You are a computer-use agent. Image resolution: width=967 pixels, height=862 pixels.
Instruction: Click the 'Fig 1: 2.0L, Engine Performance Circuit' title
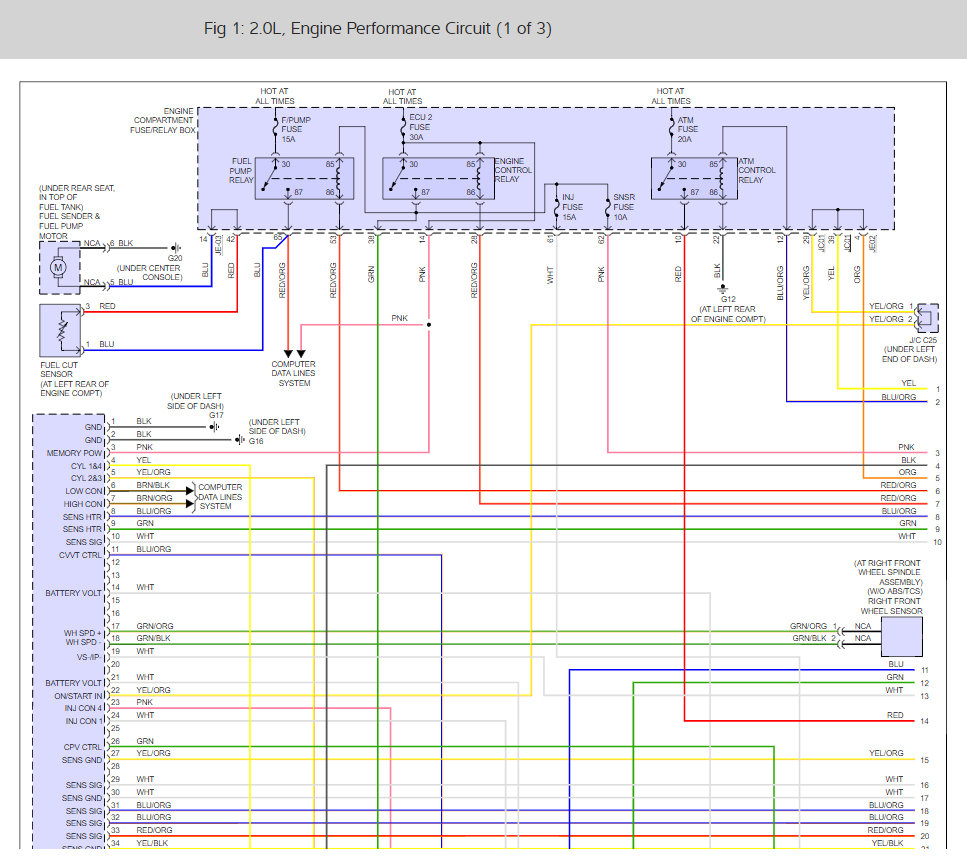pyautogui.click(x=377, y=28)
